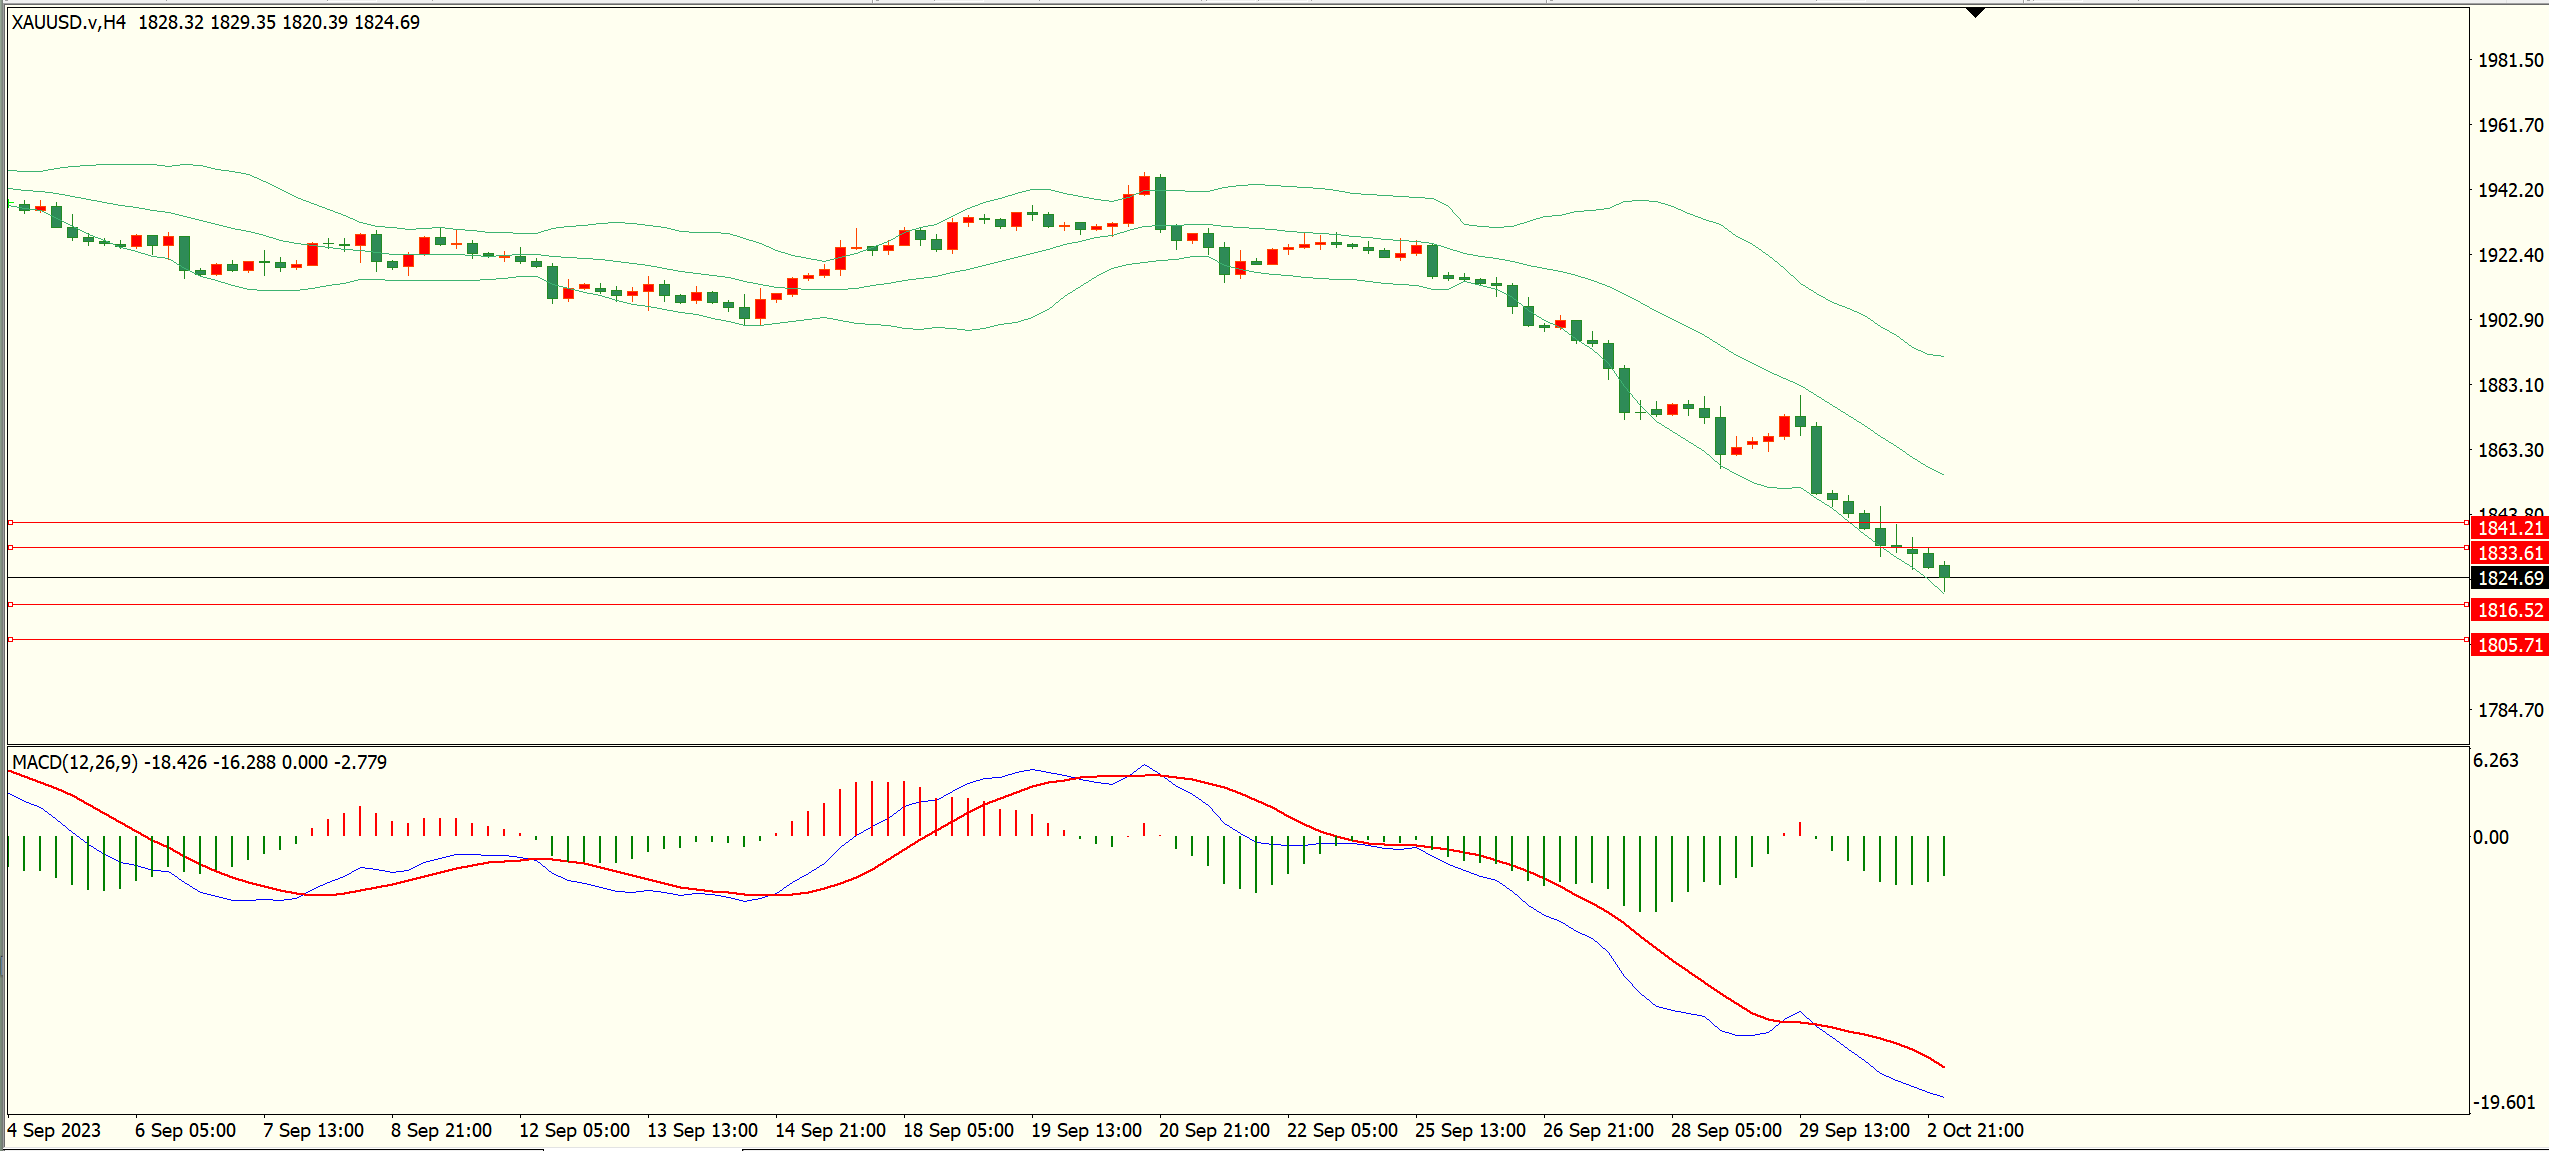The width and height of the screenshot is (2549, 1151).
Task: Click the 18 Sep 05:00 time label
Action: click(x=959, y=1130)
